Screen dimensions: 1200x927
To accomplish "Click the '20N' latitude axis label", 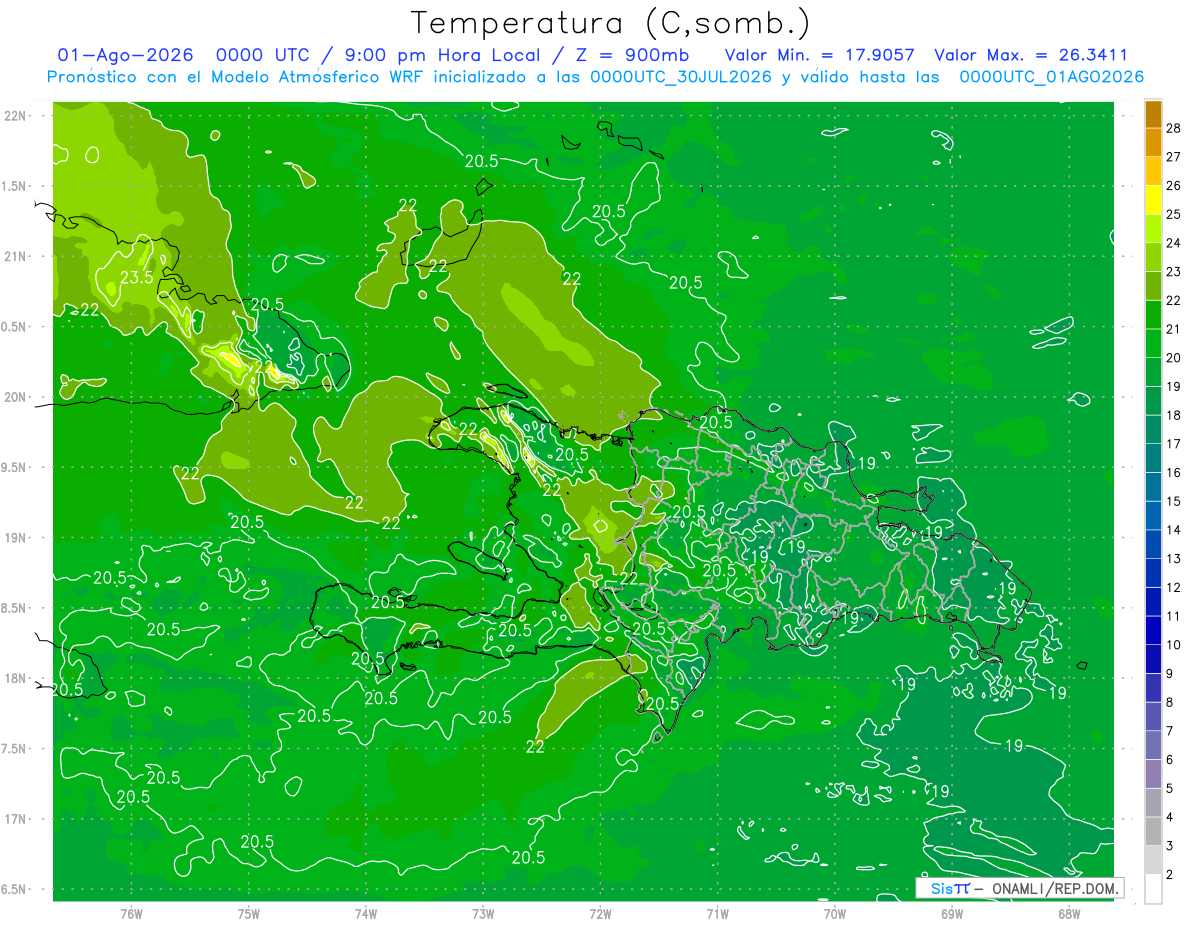I will coord(17,398).
